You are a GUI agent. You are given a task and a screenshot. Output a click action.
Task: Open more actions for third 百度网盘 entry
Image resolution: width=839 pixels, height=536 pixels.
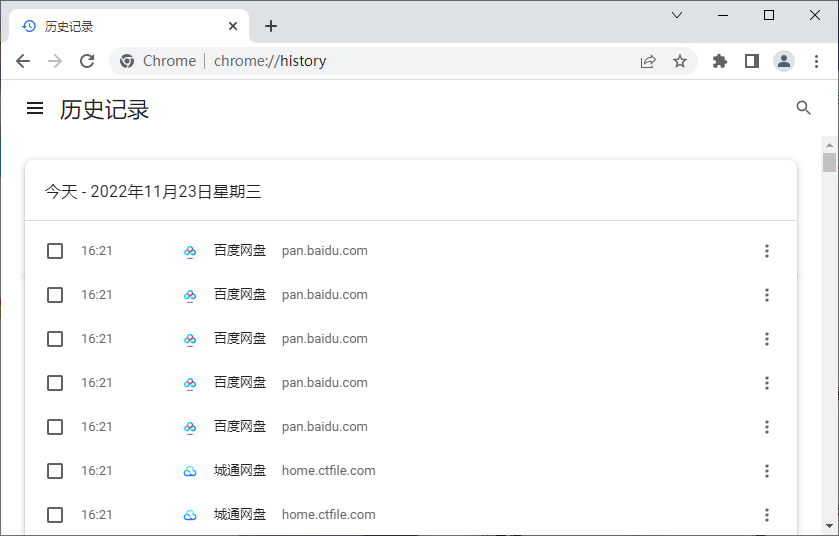pos(767,339)
